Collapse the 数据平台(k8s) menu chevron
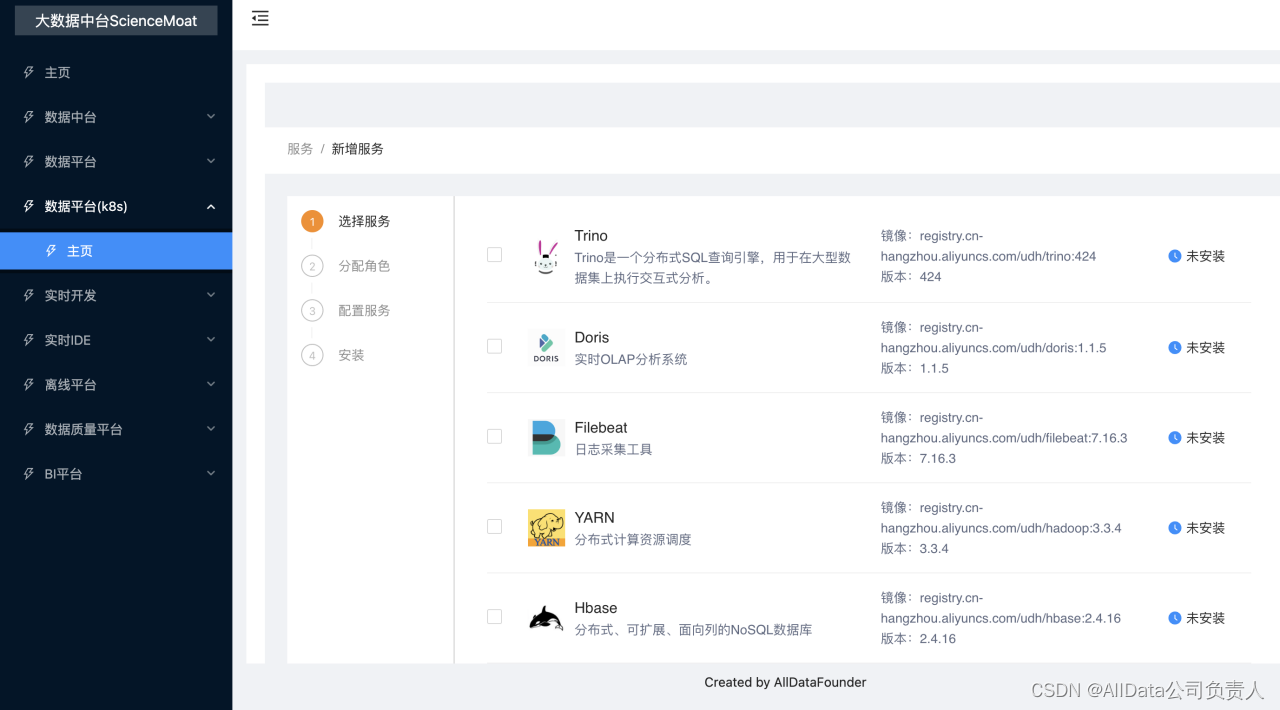 point(211,206)
